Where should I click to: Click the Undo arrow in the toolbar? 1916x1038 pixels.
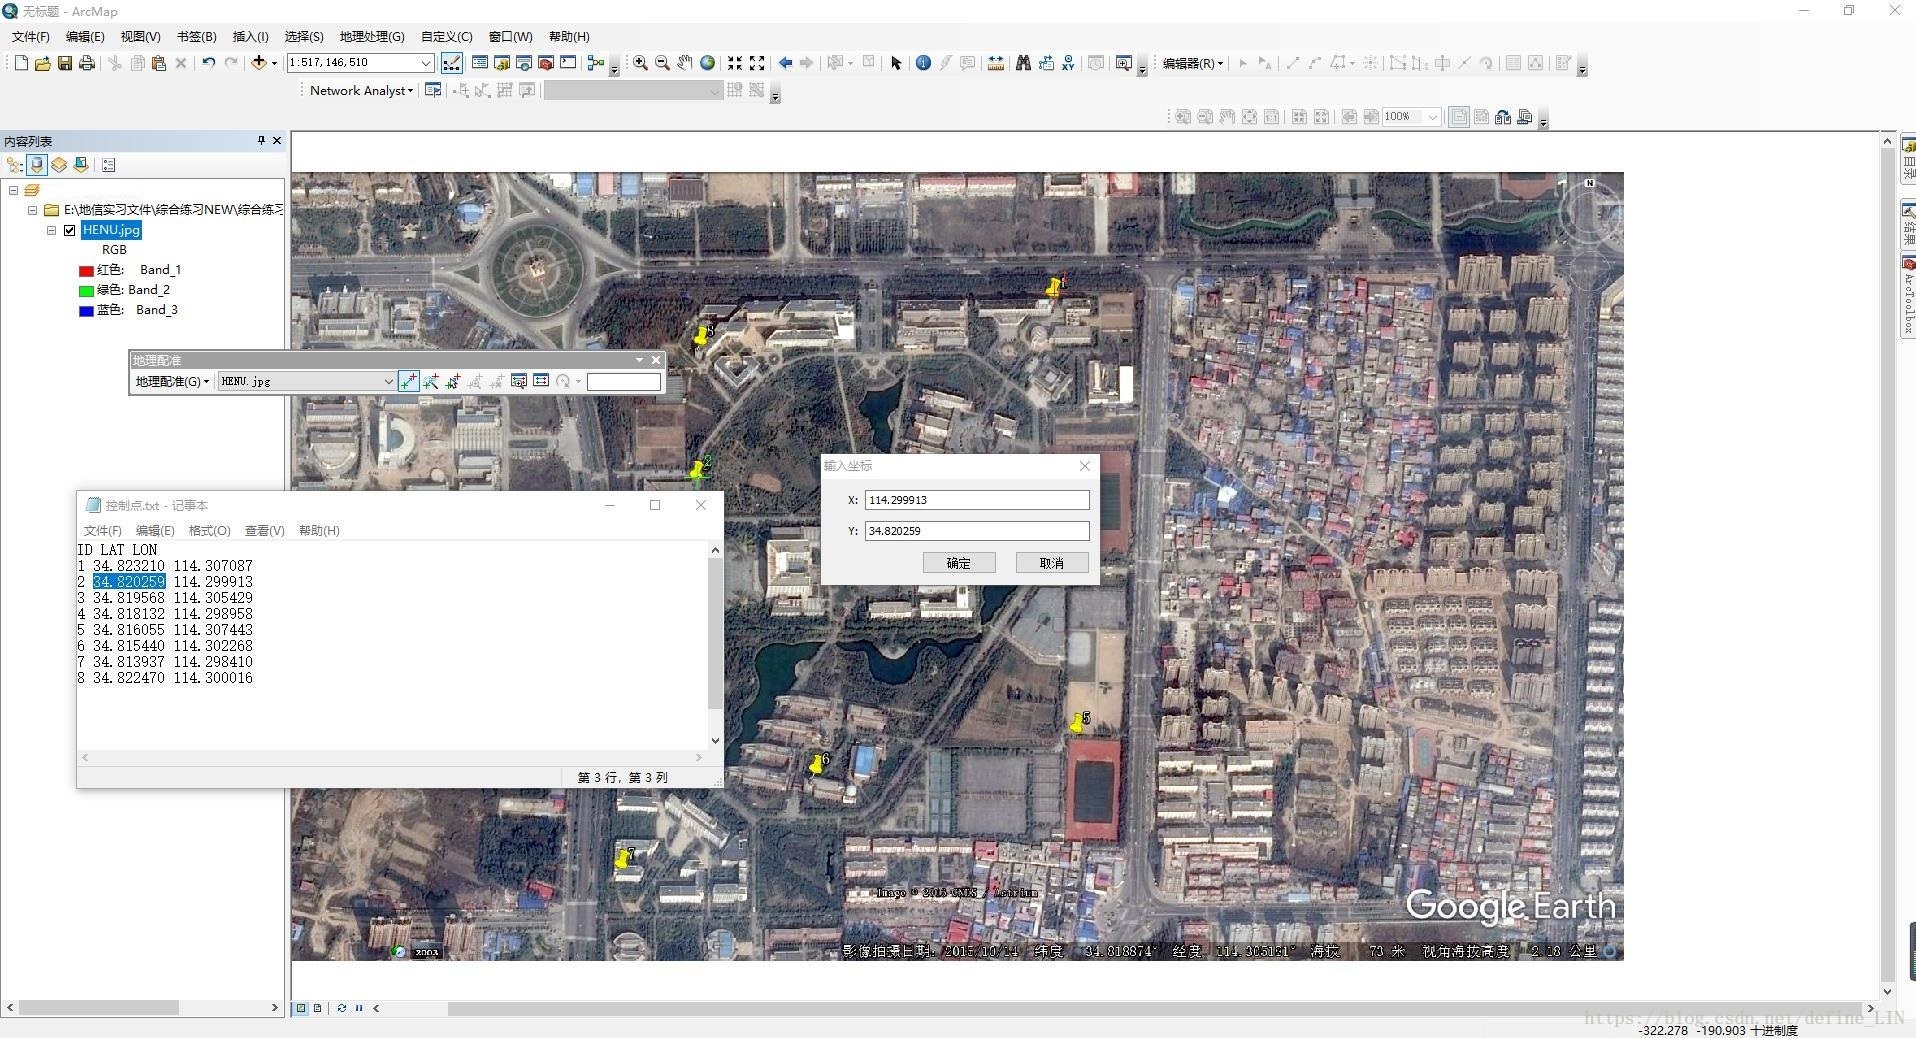point(208,63)
